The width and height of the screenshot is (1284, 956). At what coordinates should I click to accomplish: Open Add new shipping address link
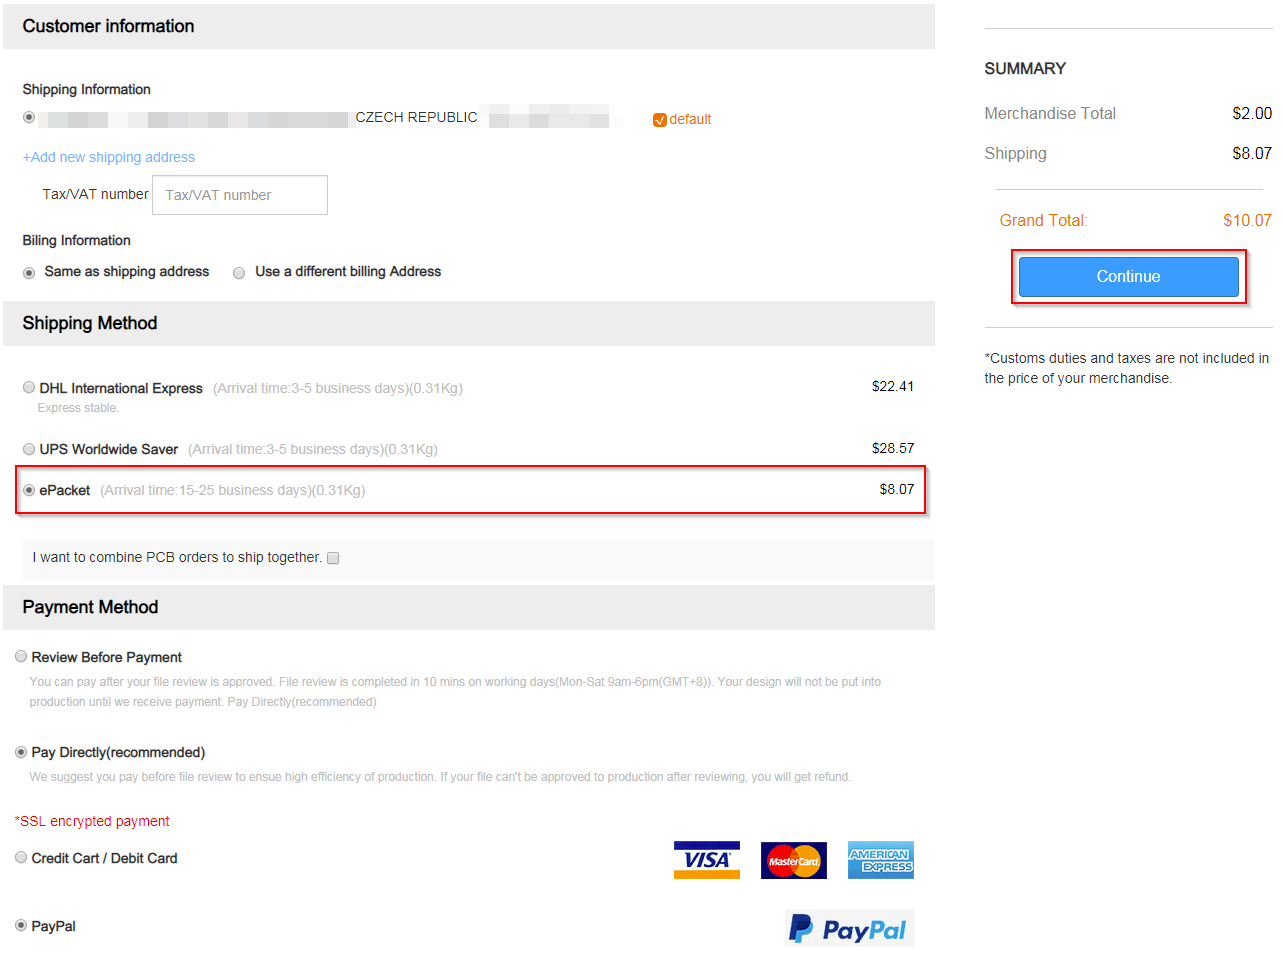point(109,157)
